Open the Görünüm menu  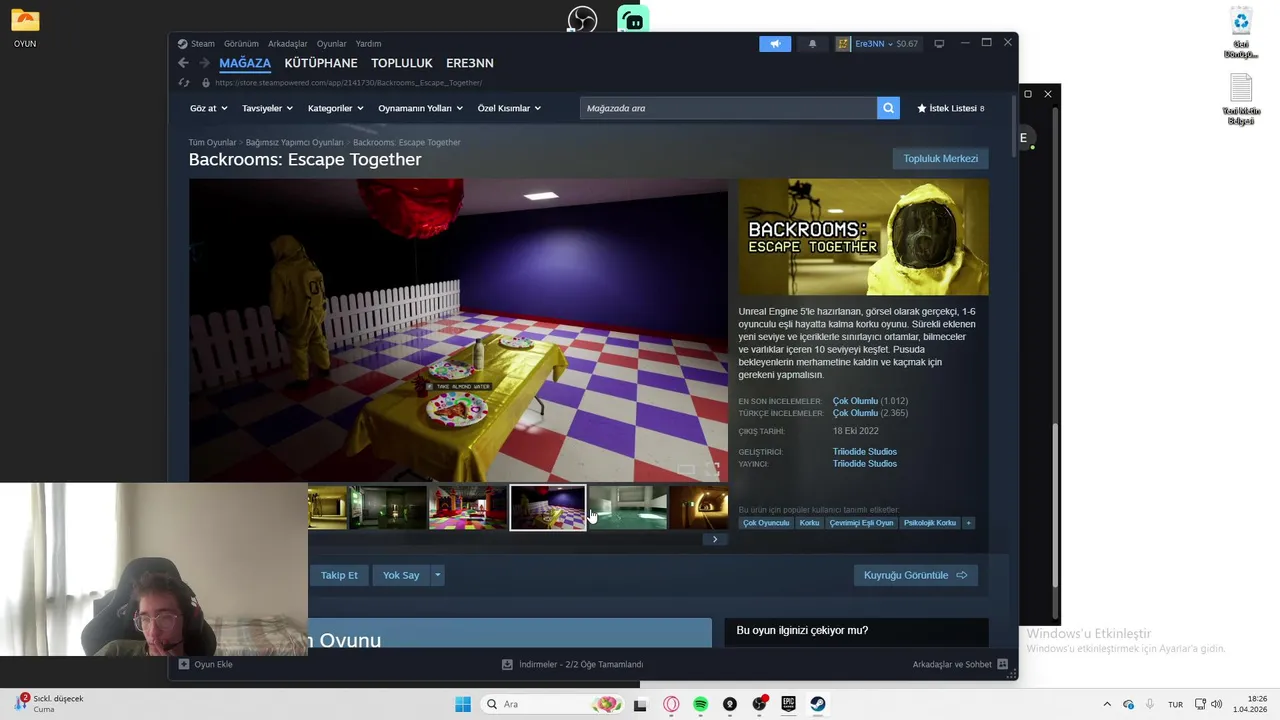pyautogui.click(x=241, y=44)
